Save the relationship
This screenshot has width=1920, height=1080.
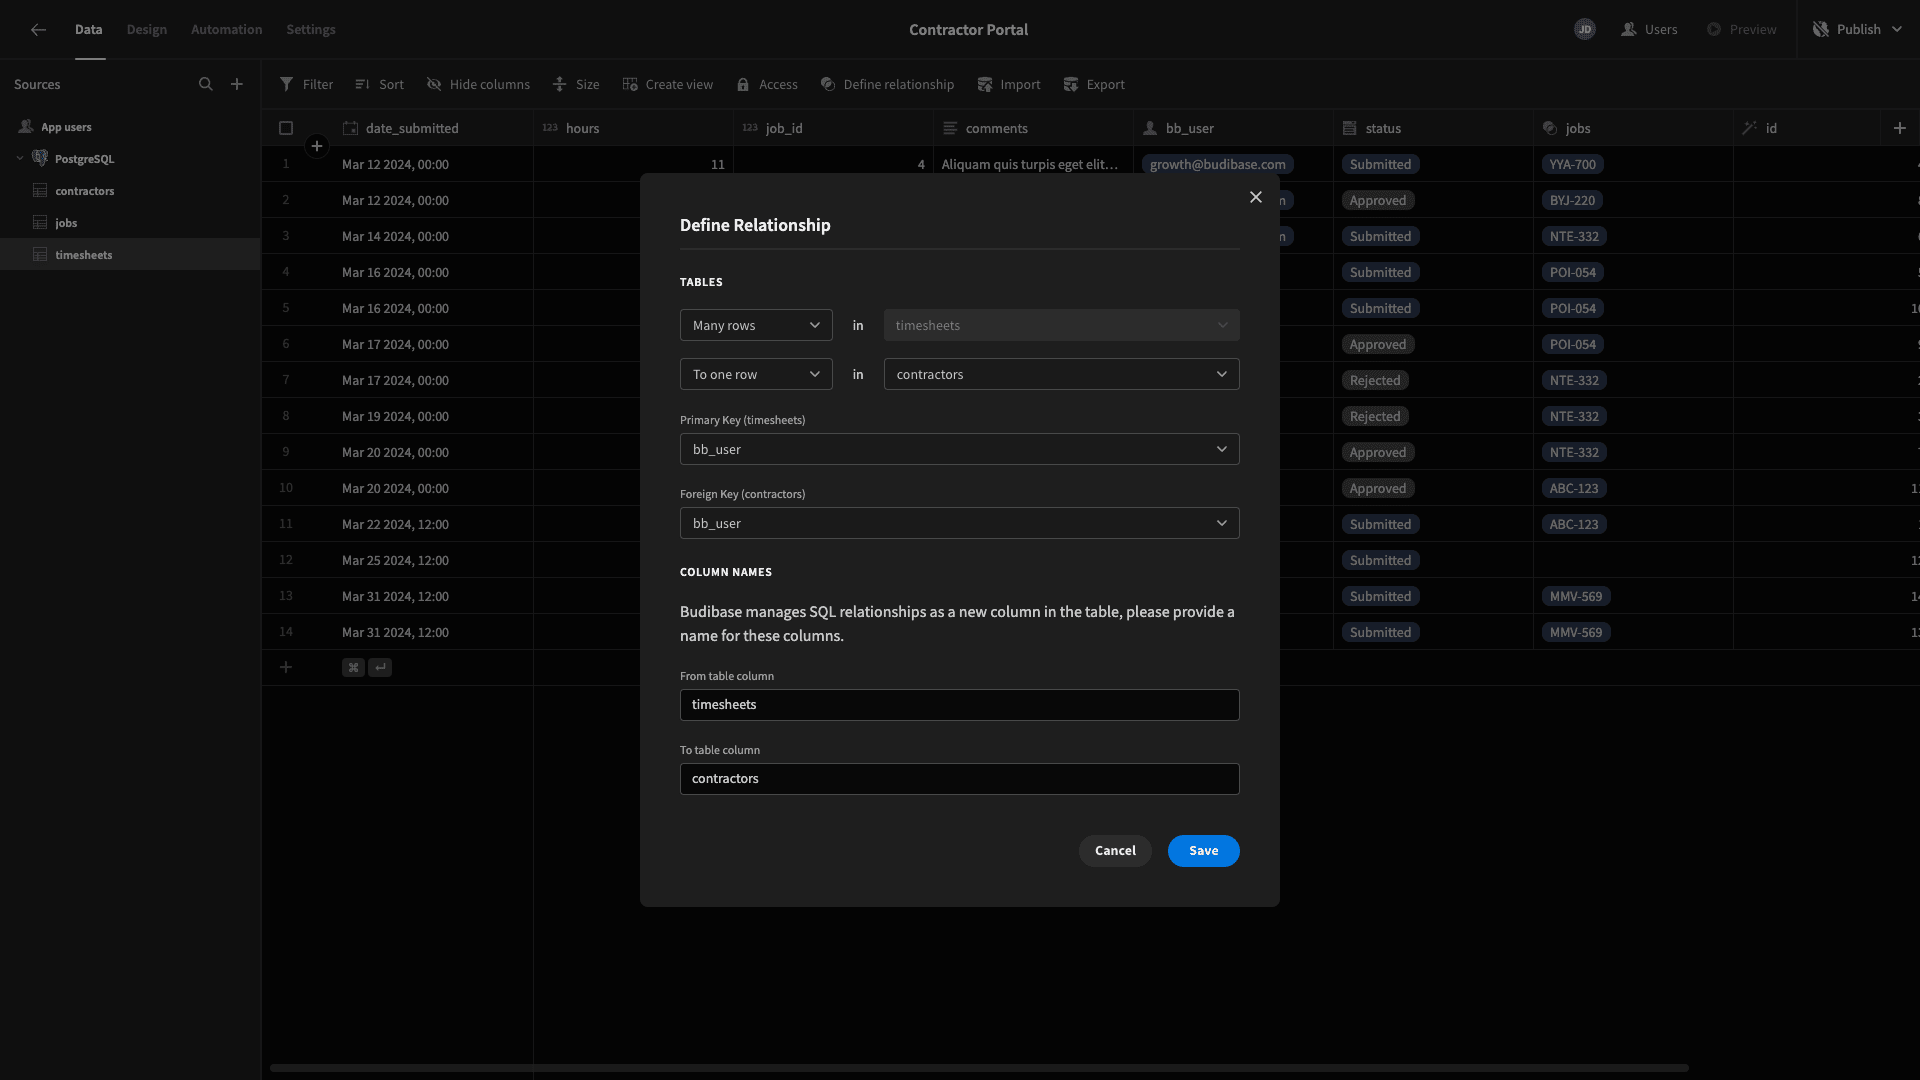click(x=1204, y=851)
